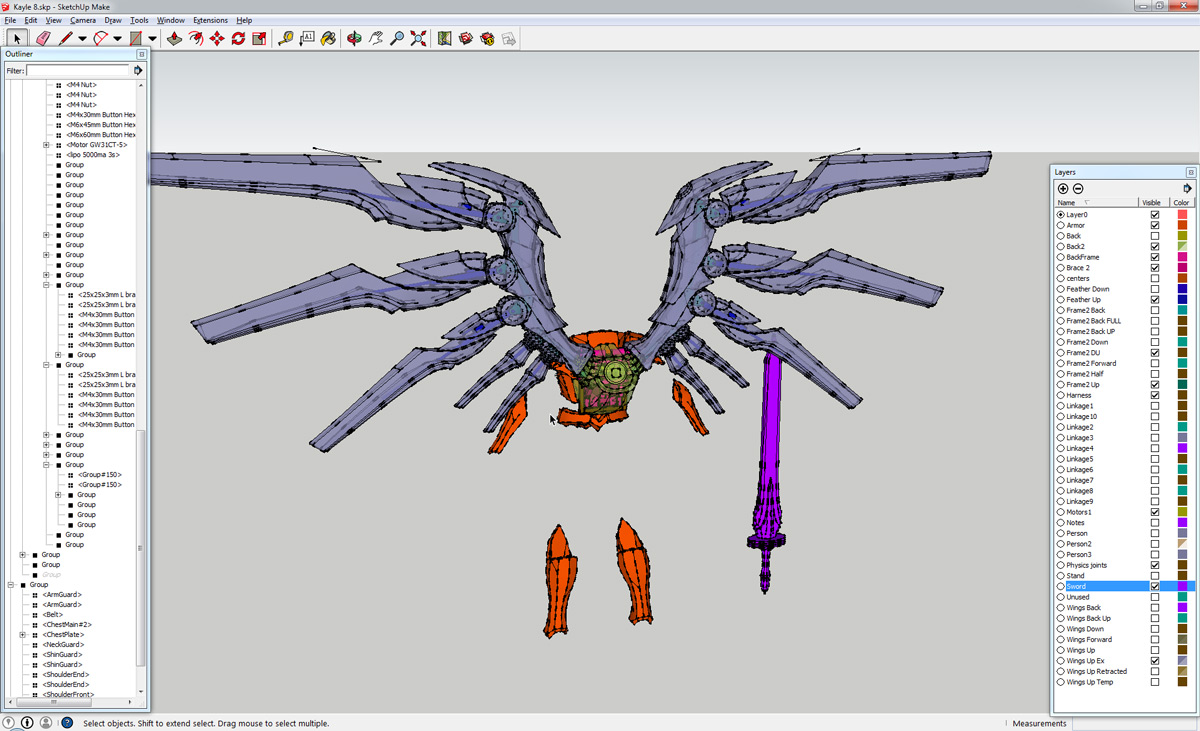
Task: Show the Back layer
Action: click(1155, 236)
